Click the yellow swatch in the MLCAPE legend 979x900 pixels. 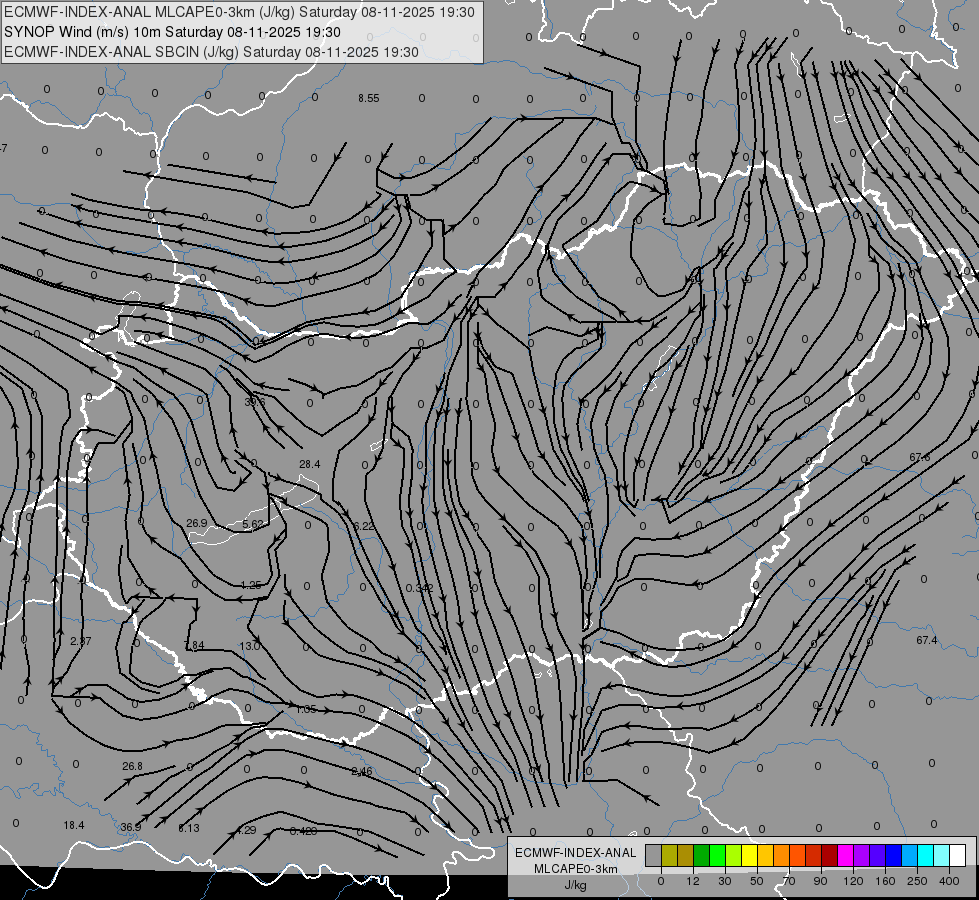tap(749, 855)
